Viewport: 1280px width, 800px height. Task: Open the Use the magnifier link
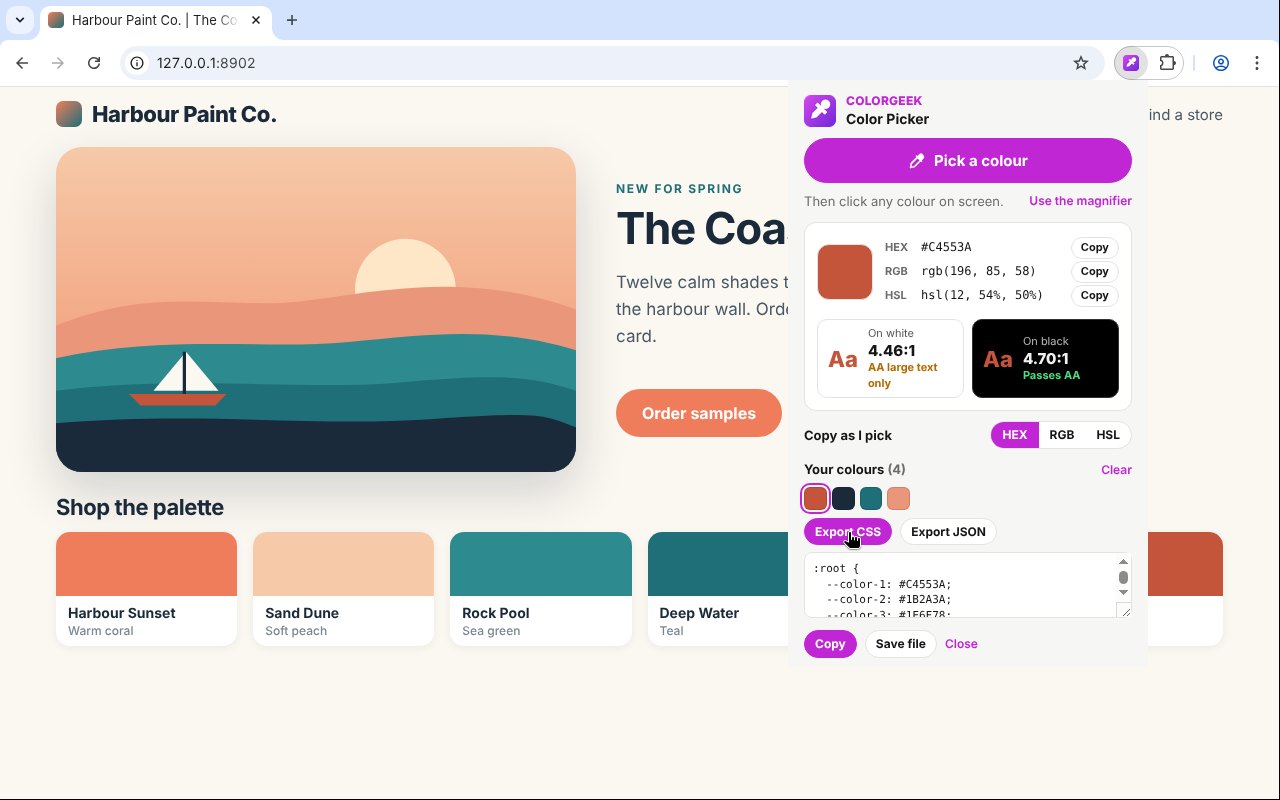[x=1080, y=201]
